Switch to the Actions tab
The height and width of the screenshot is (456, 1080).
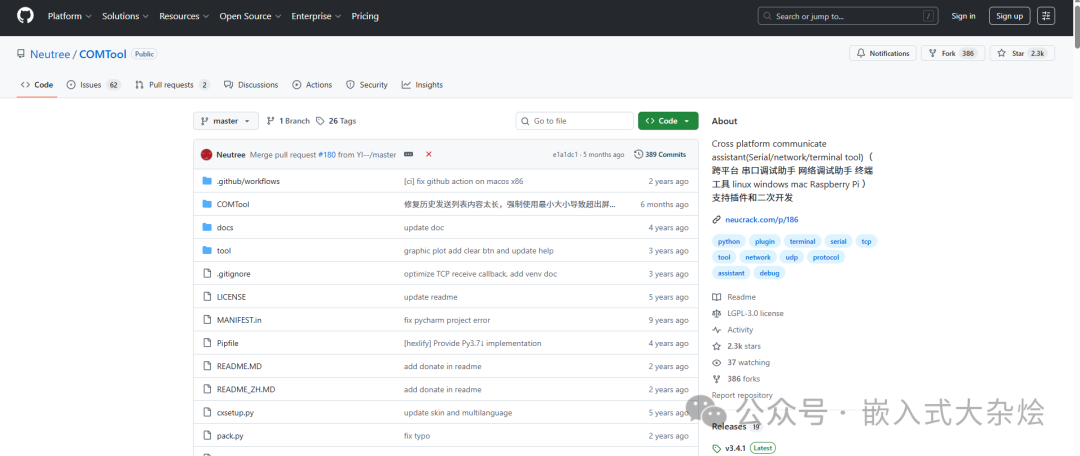coord(312,85)
